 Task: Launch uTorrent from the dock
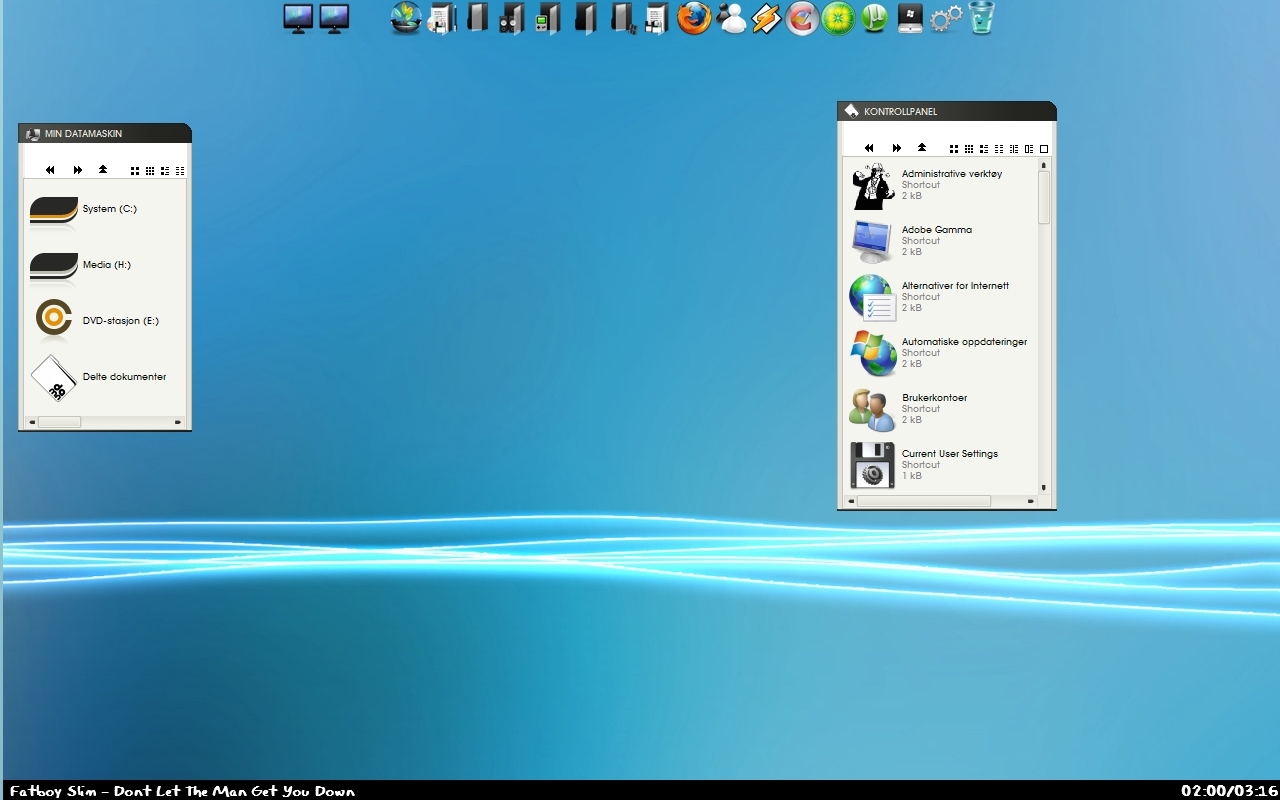point(875,18)
